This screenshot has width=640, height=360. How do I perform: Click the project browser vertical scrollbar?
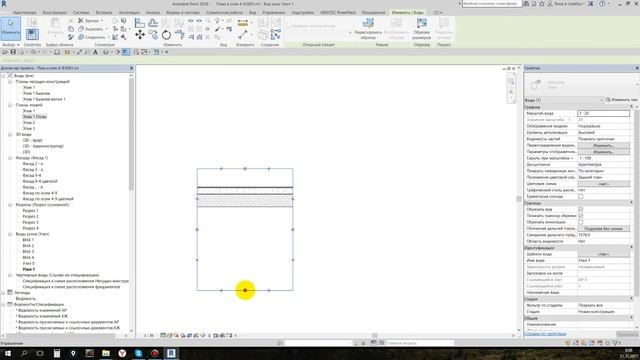(131, 135)
